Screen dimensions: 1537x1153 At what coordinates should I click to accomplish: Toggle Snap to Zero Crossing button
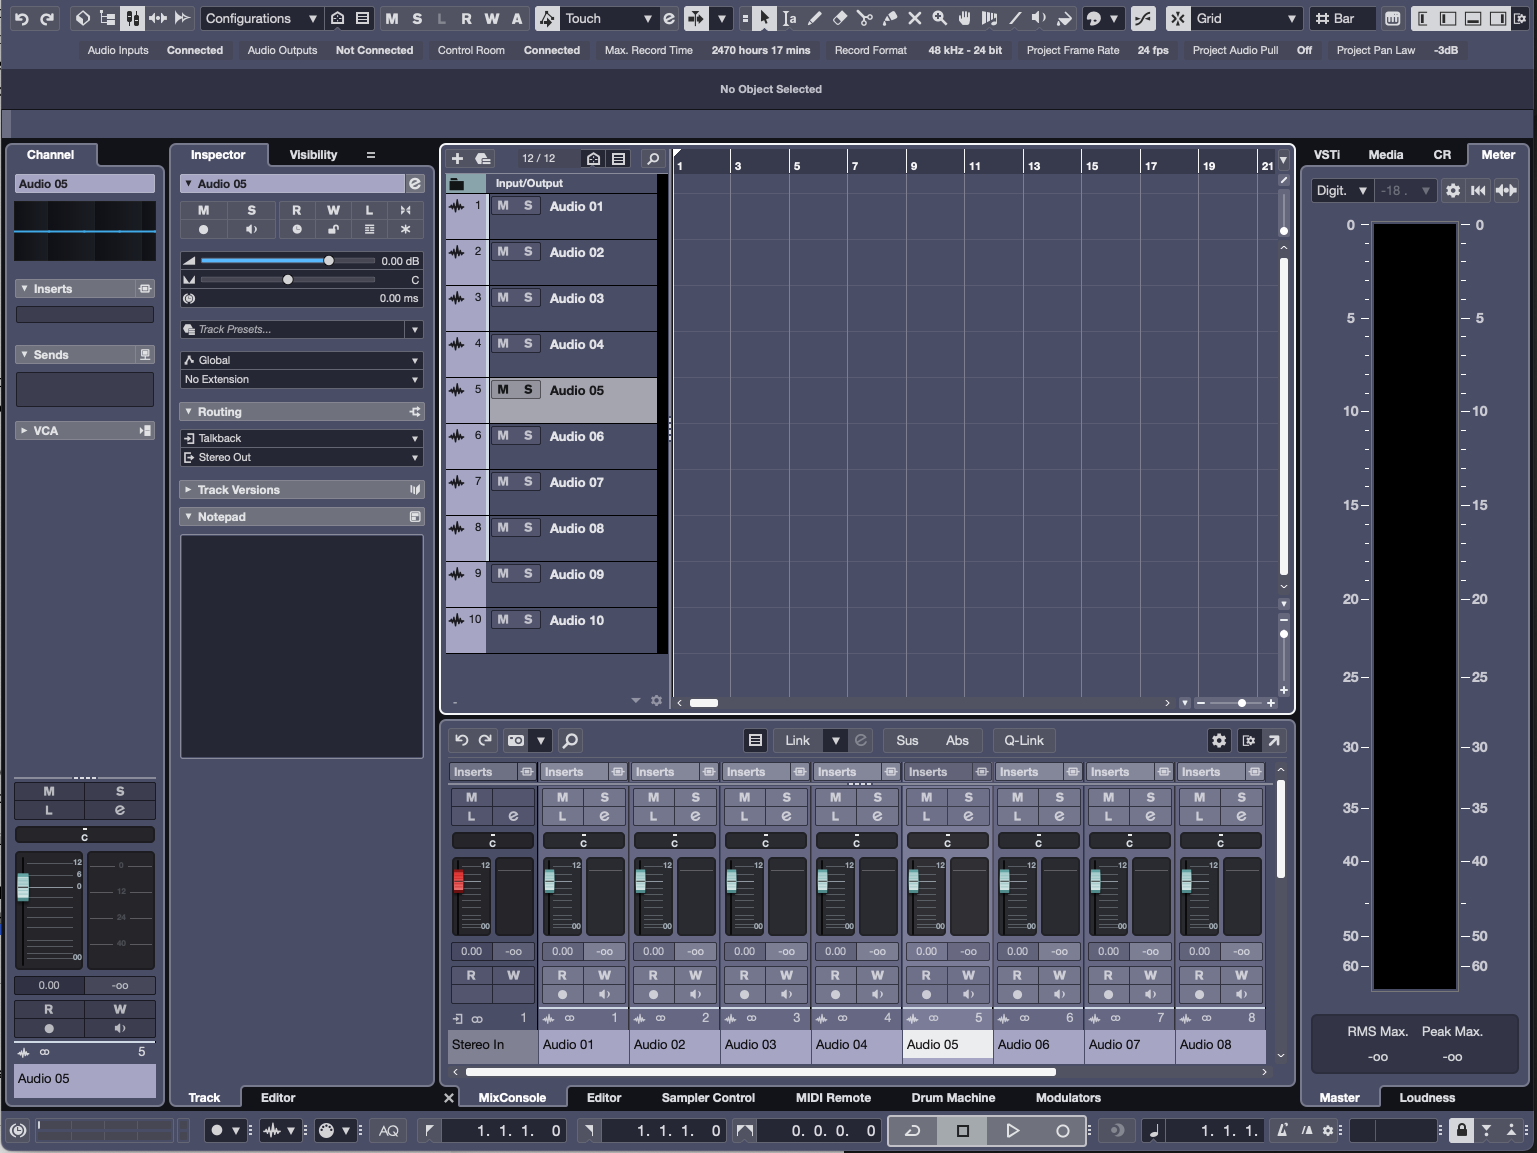coord(1143,18)
